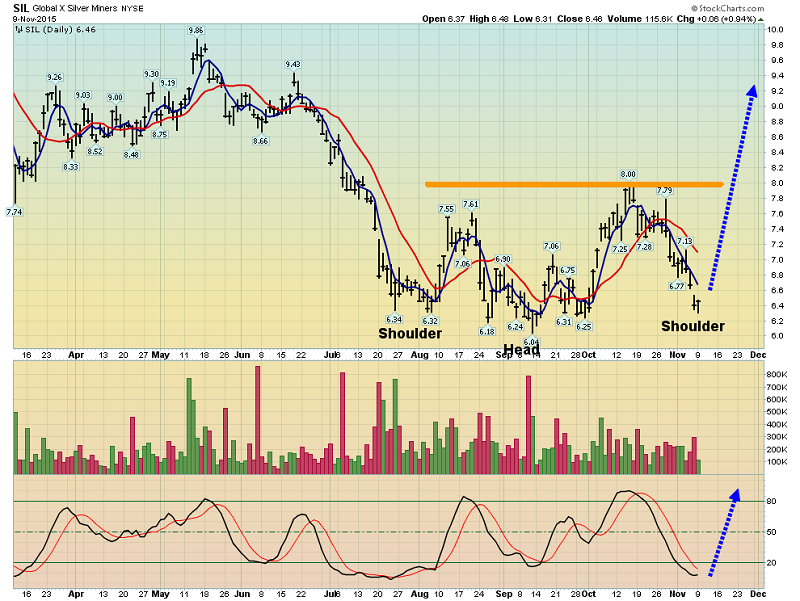This screenshot has height=601, width=800.
Task: Click the 9.19 price label
Action: [168, 83]
